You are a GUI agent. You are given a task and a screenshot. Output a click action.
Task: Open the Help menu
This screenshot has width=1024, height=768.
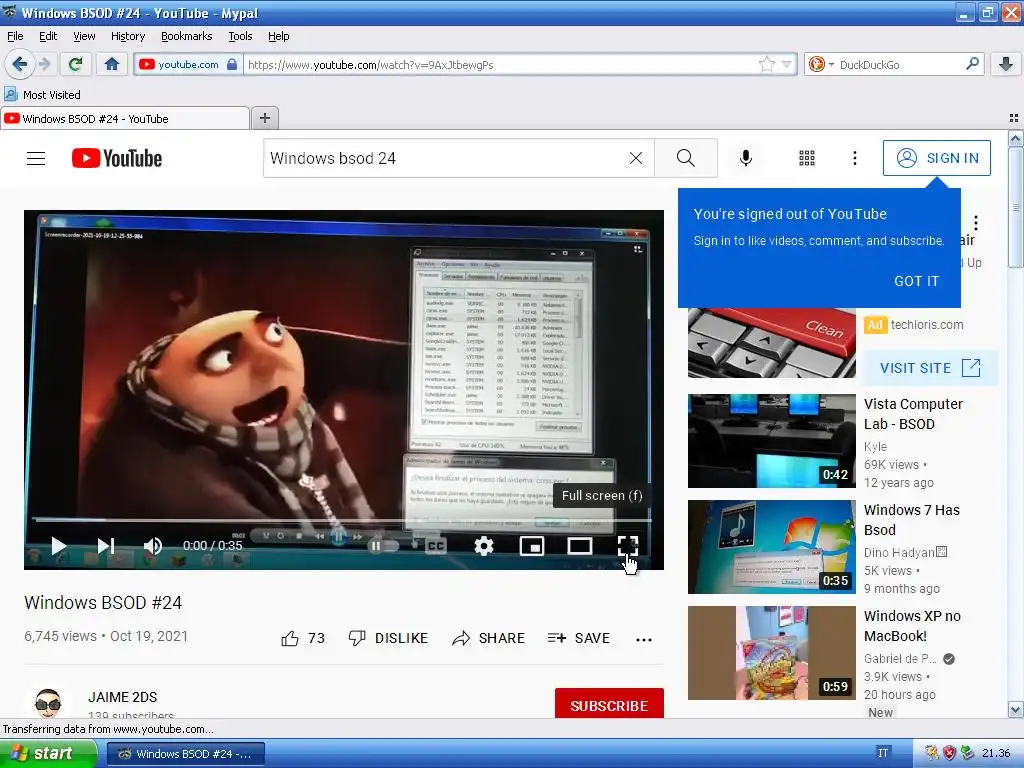[279, 37]
